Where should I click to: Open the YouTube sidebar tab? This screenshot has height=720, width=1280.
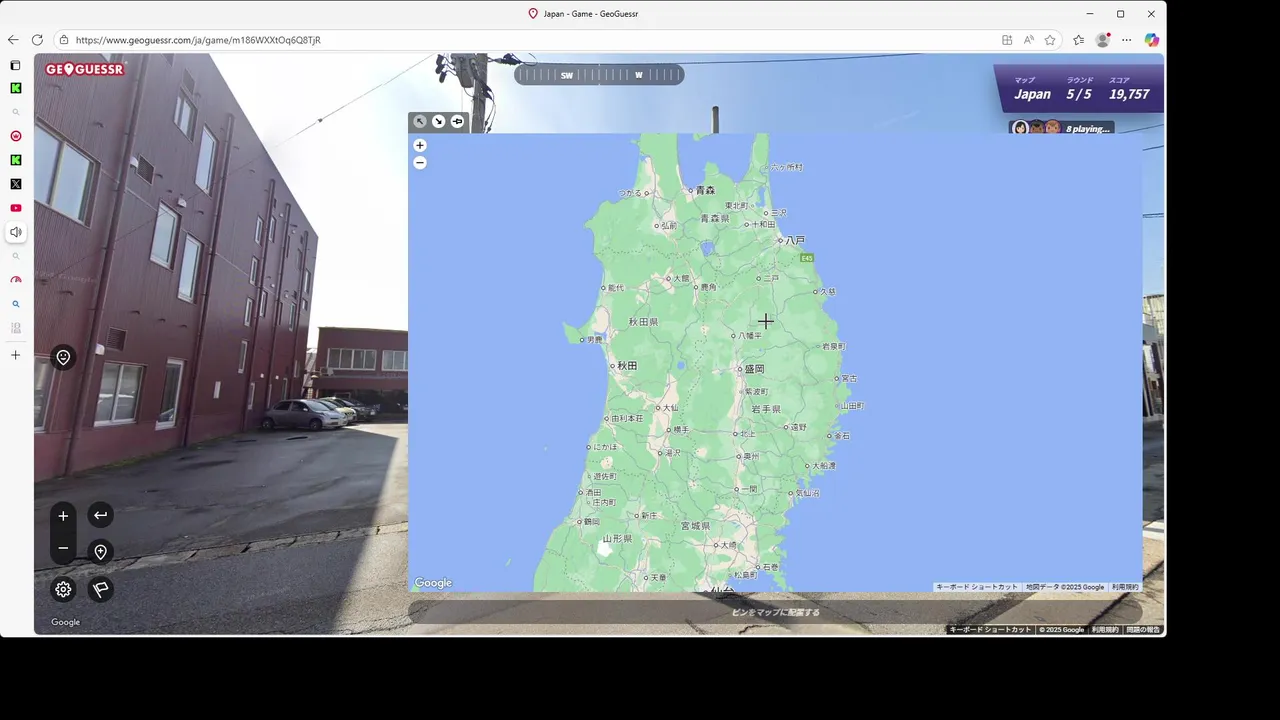click(x=15, y=208)
